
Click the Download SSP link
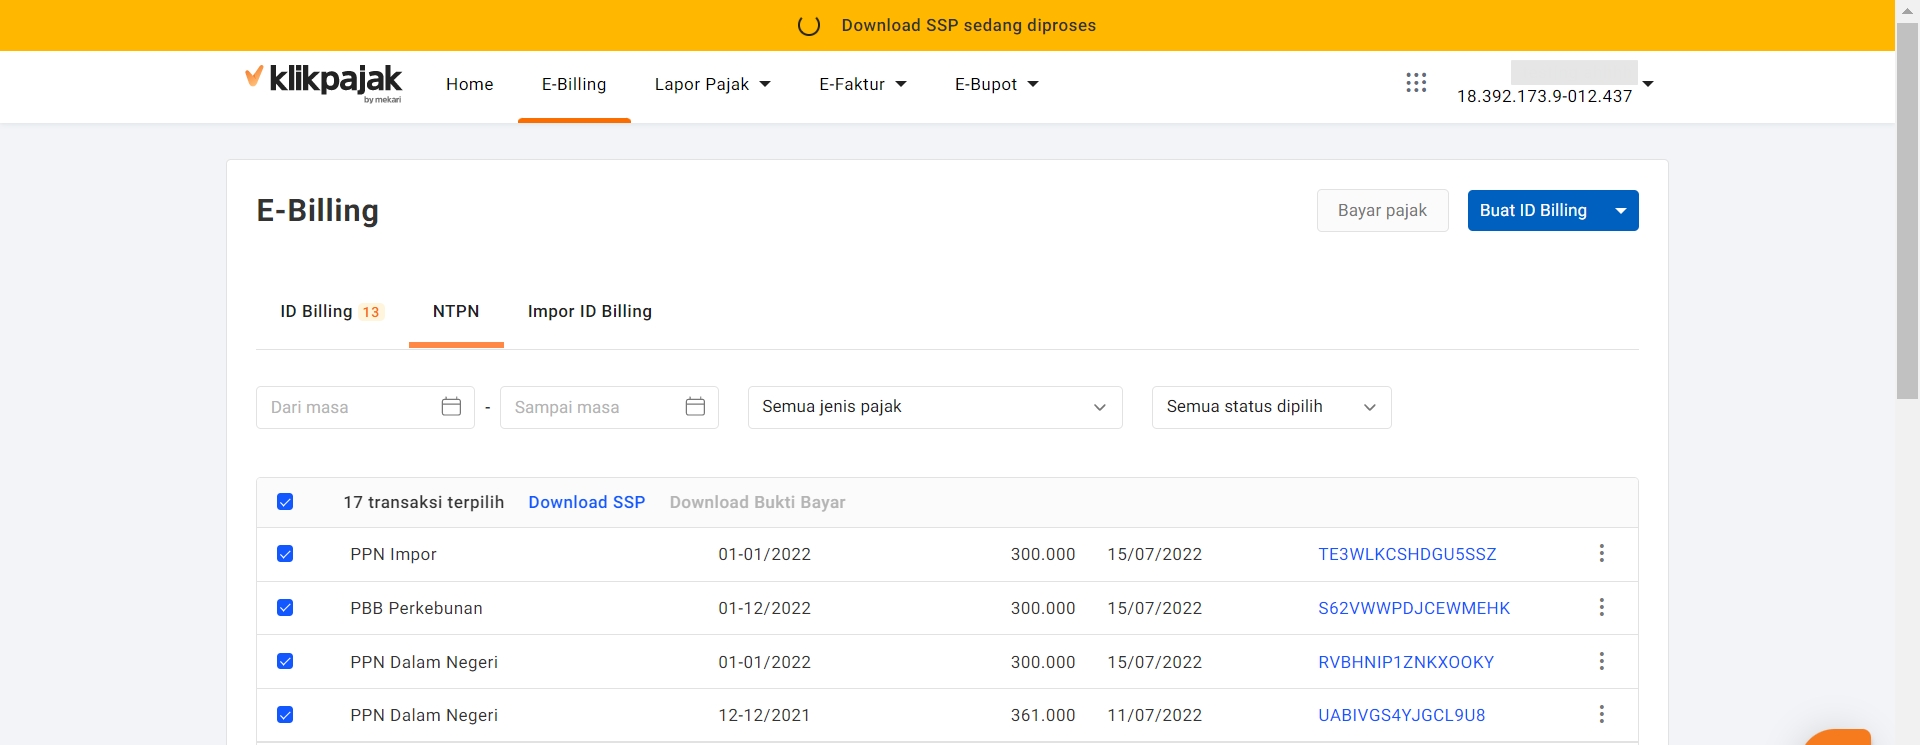pyautogui.click(x=587, y=503)
